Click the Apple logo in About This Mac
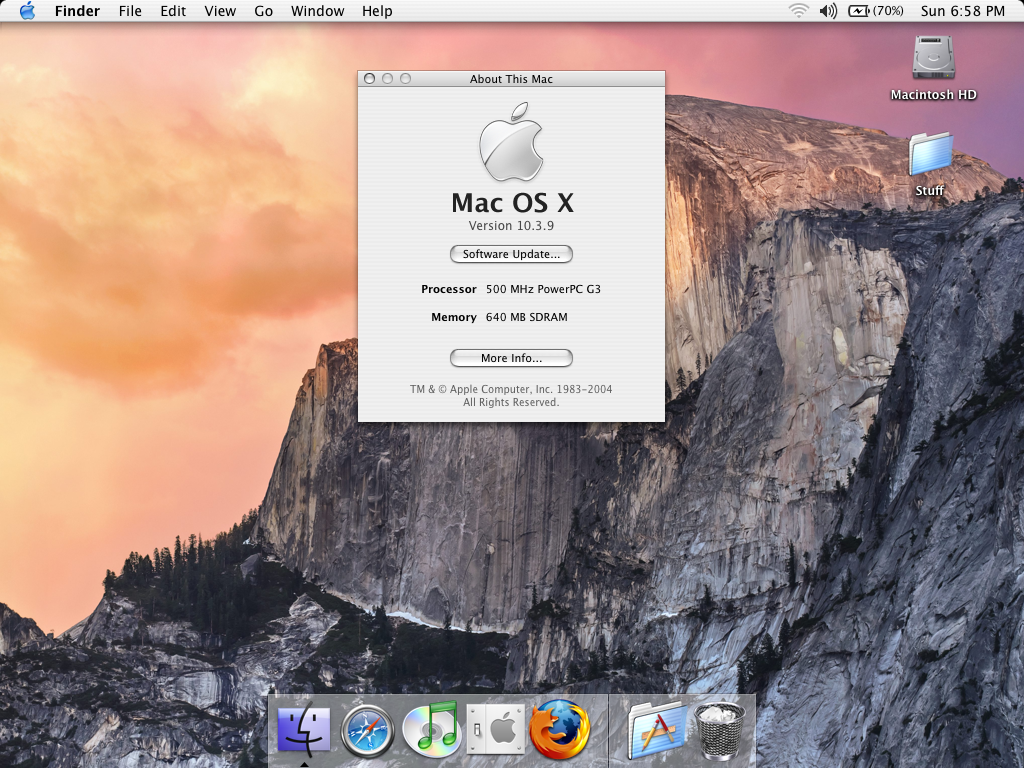This screenshot has height=768, width=1024. click(511, 141)
